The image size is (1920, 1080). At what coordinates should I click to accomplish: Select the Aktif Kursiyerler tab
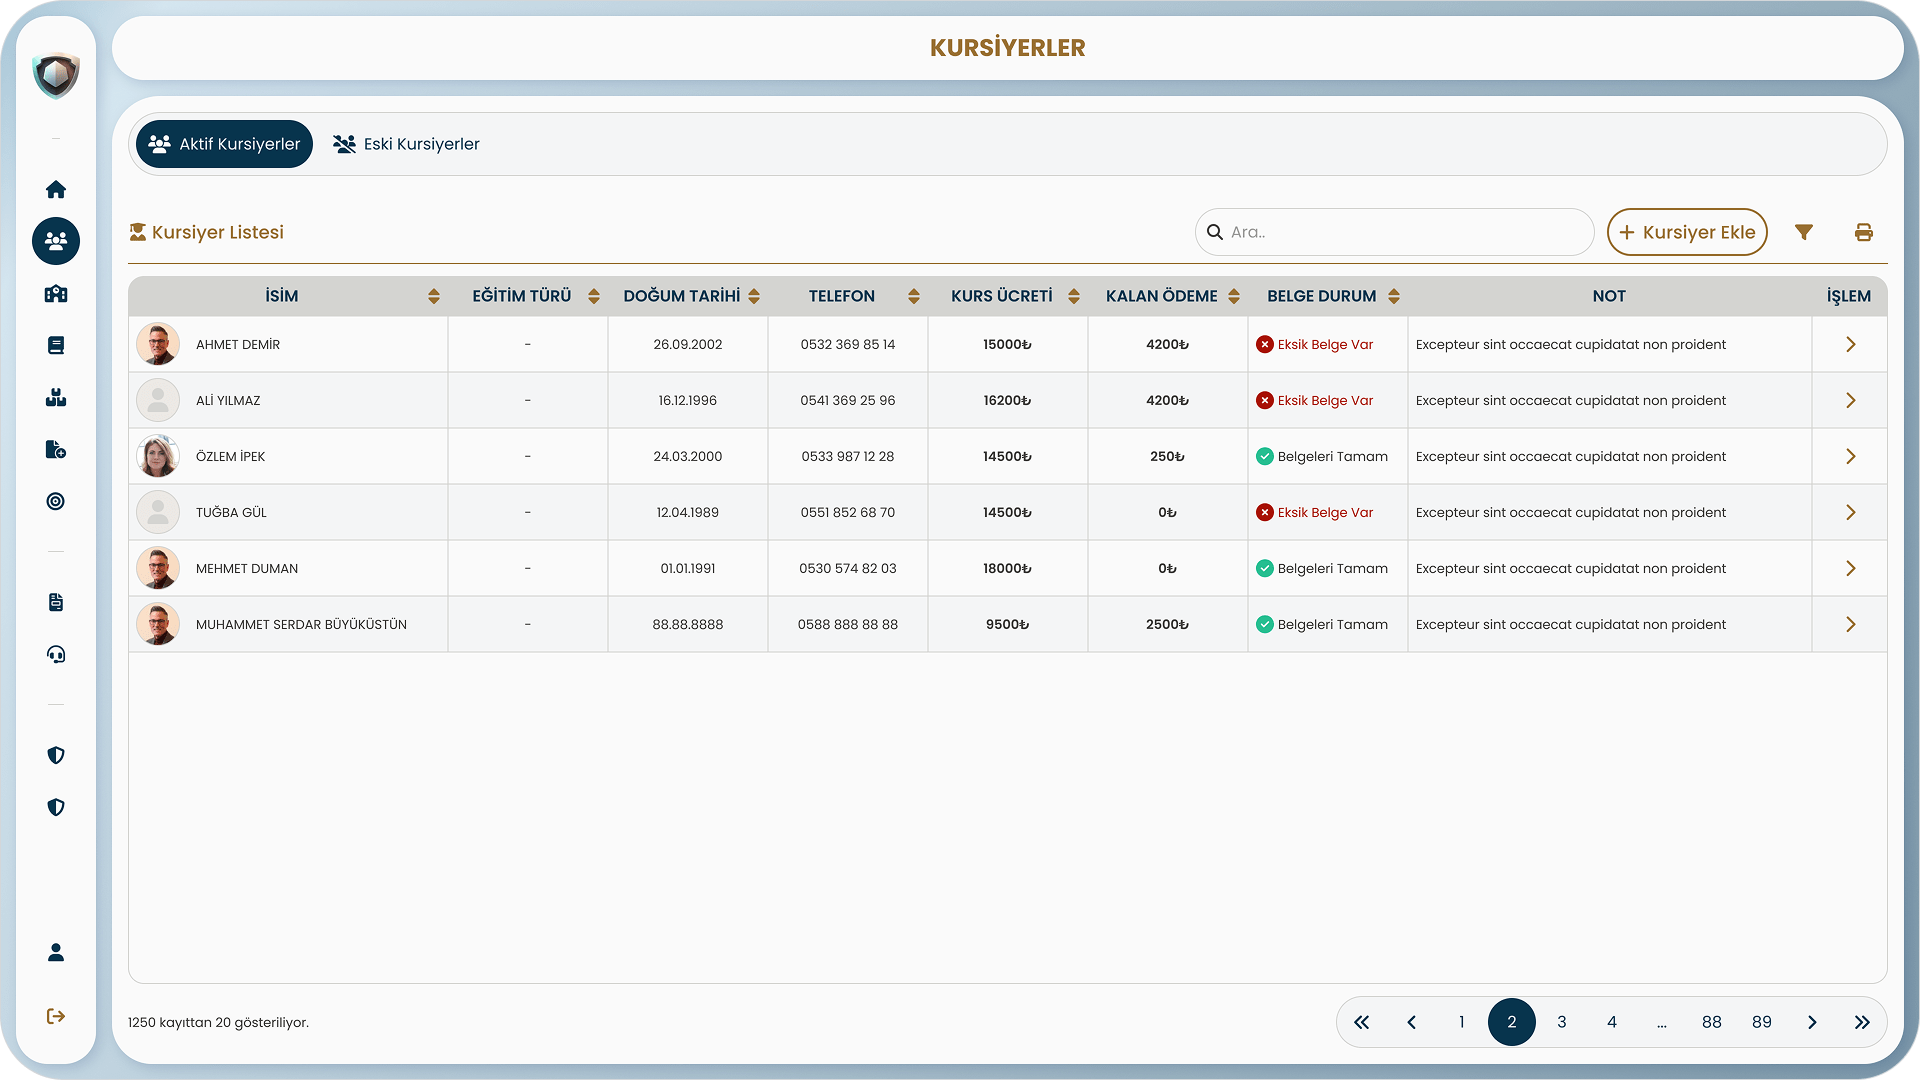224,143
